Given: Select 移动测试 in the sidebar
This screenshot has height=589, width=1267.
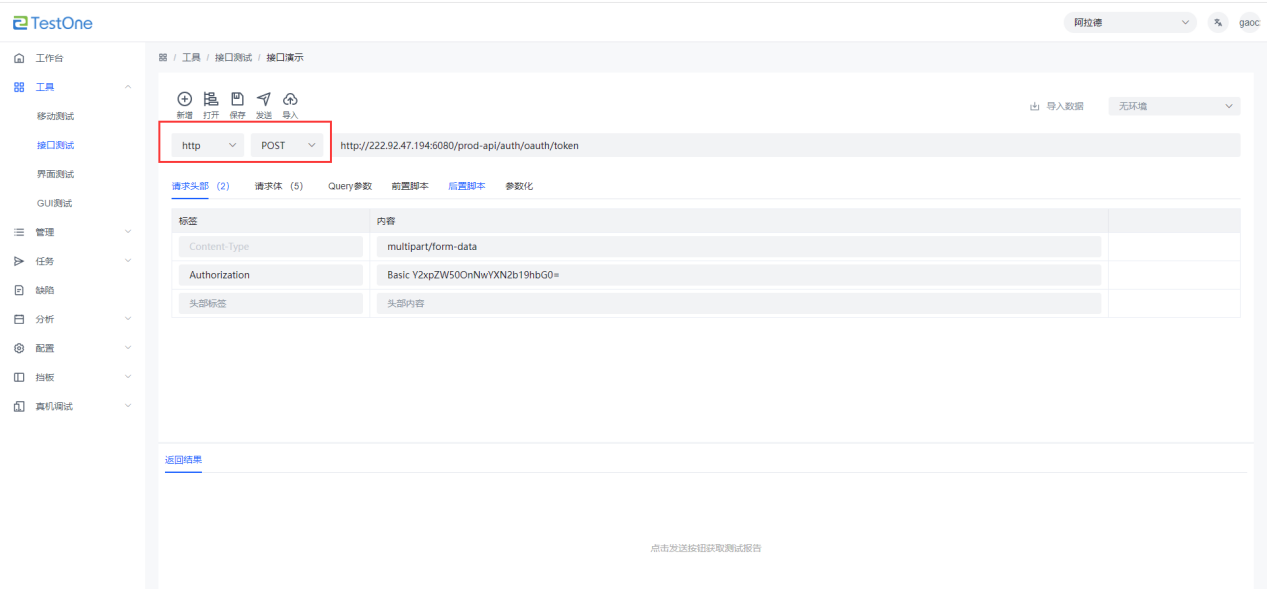Looking at the screenshot, I should tap(55, 116).
